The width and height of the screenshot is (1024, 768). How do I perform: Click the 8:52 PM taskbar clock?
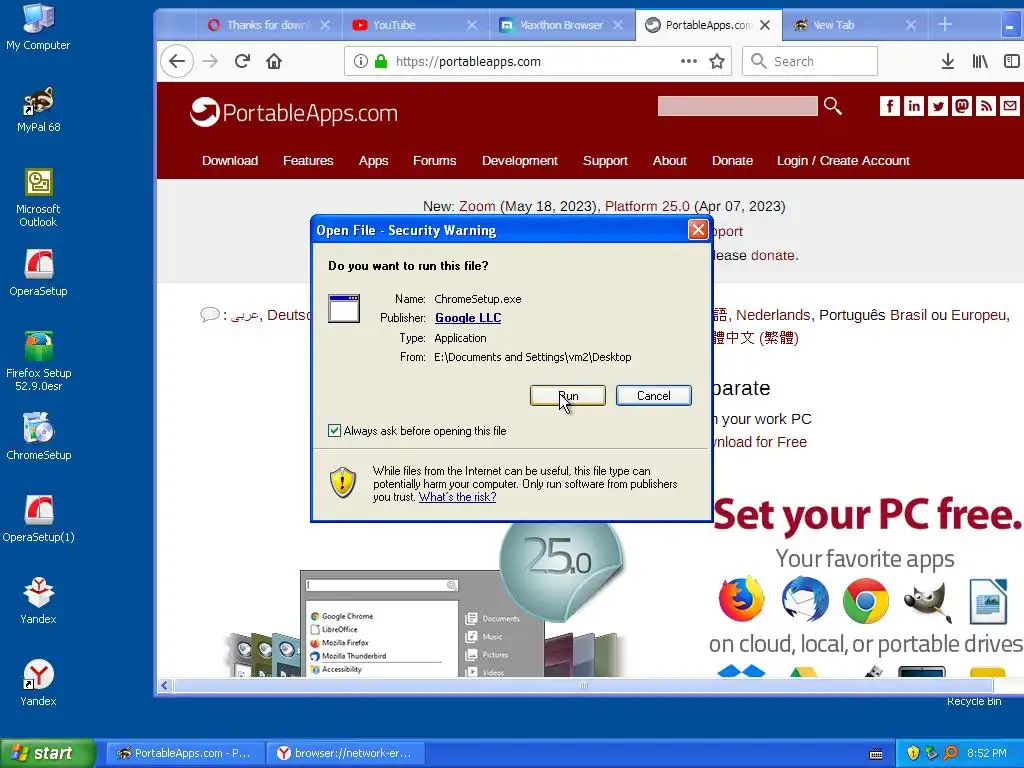pyautogui.click(x=987, y=753)
